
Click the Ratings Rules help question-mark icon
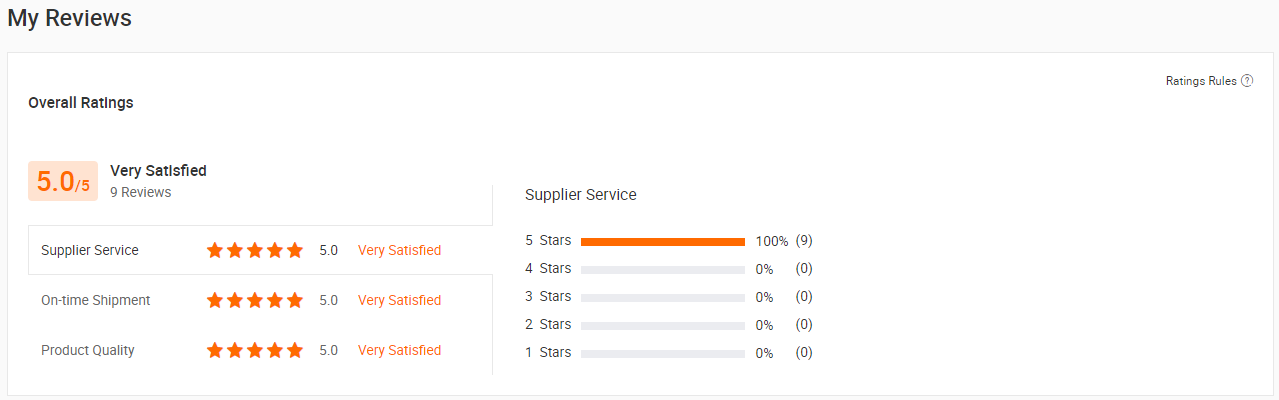click(x=1247, y=81)
